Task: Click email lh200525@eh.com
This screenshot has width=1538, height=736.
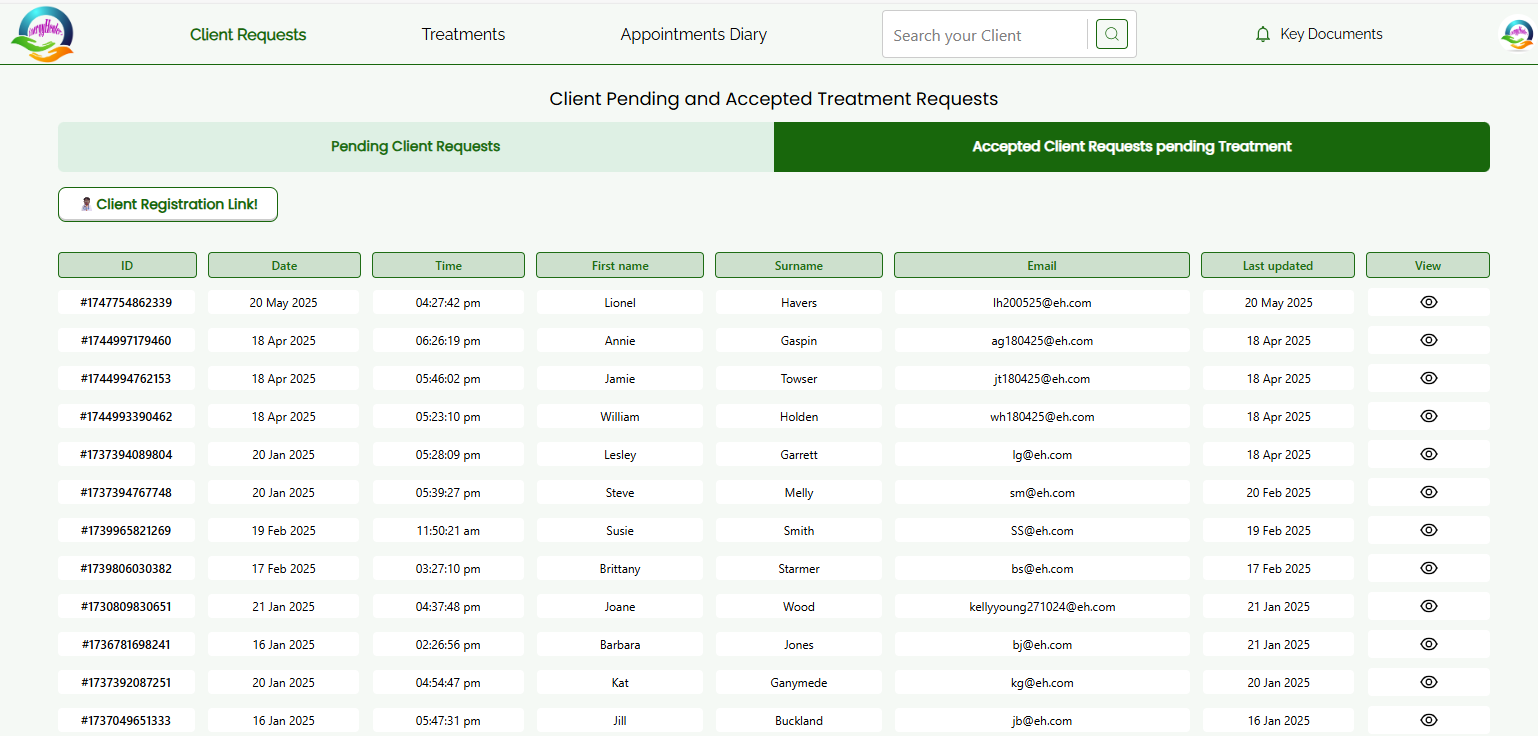Action: [x=1042, y=303]
